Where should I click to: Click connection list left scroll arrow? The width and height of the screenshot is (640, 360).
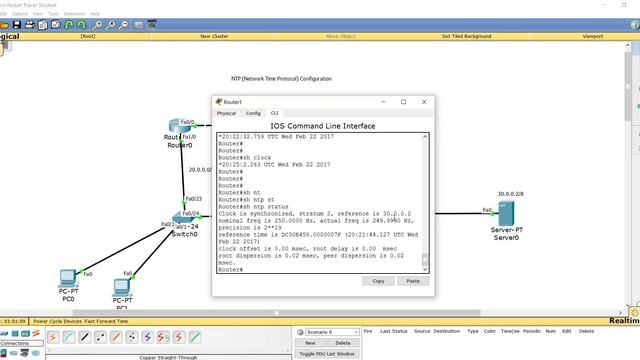(49, 350)
